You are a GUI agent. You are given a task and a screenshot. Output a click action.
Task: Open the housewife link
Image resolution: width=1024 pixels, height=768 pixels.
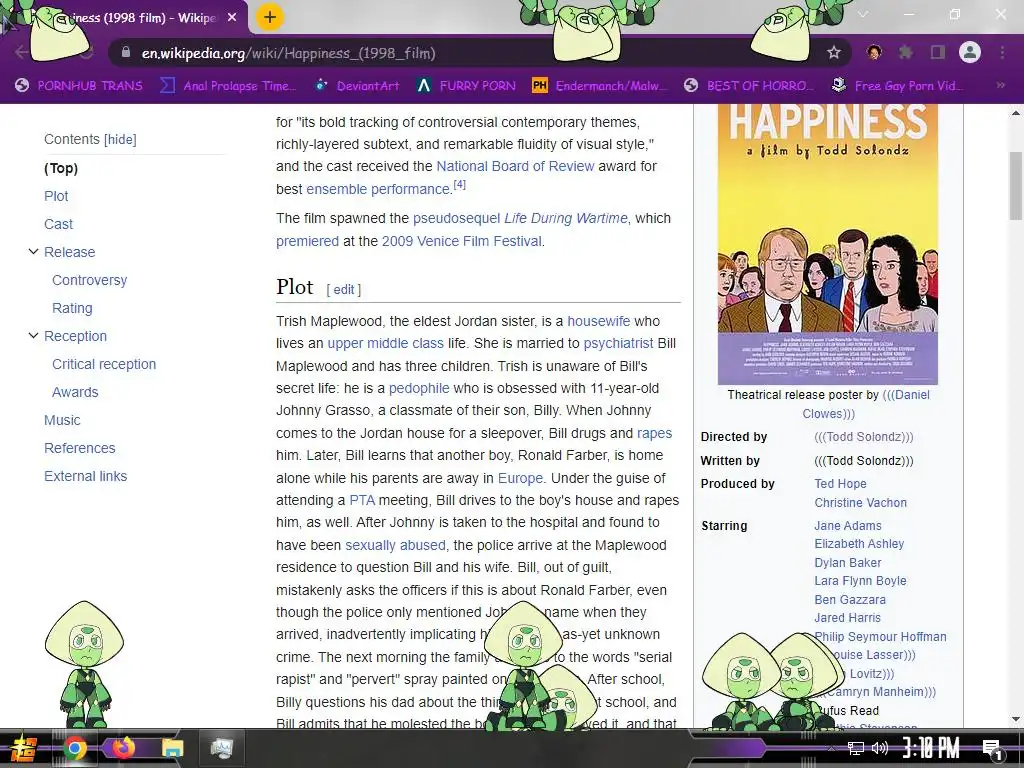pos(599,321)
